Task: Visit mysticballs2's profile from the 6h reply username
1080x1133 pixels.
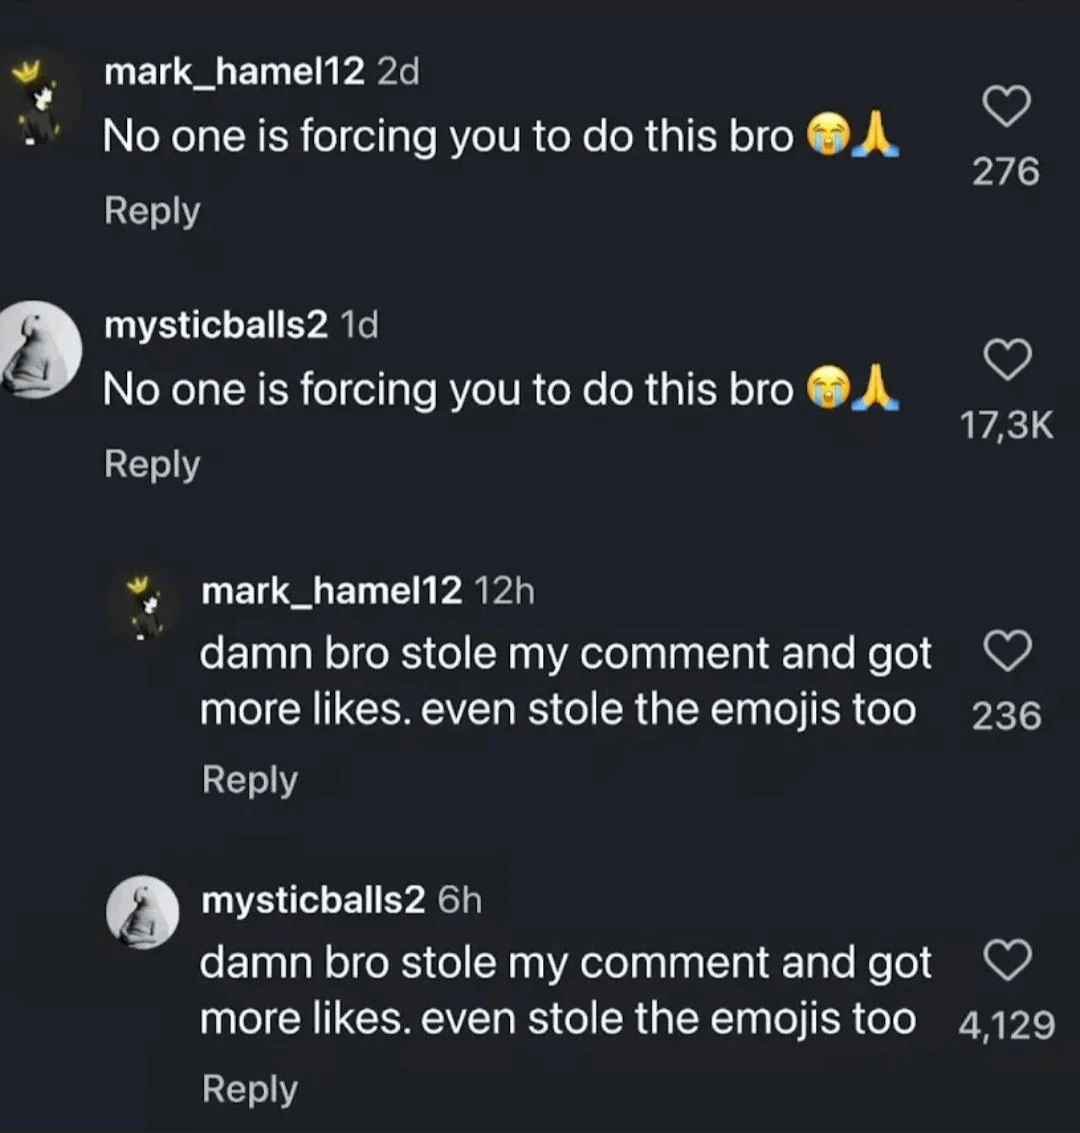Action: pyautogui.click(x=313, y=900)
